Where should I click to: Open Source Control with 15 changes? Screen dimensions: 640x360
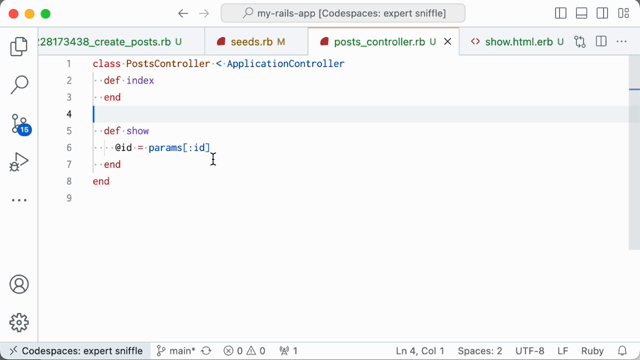tap(20, 124)
